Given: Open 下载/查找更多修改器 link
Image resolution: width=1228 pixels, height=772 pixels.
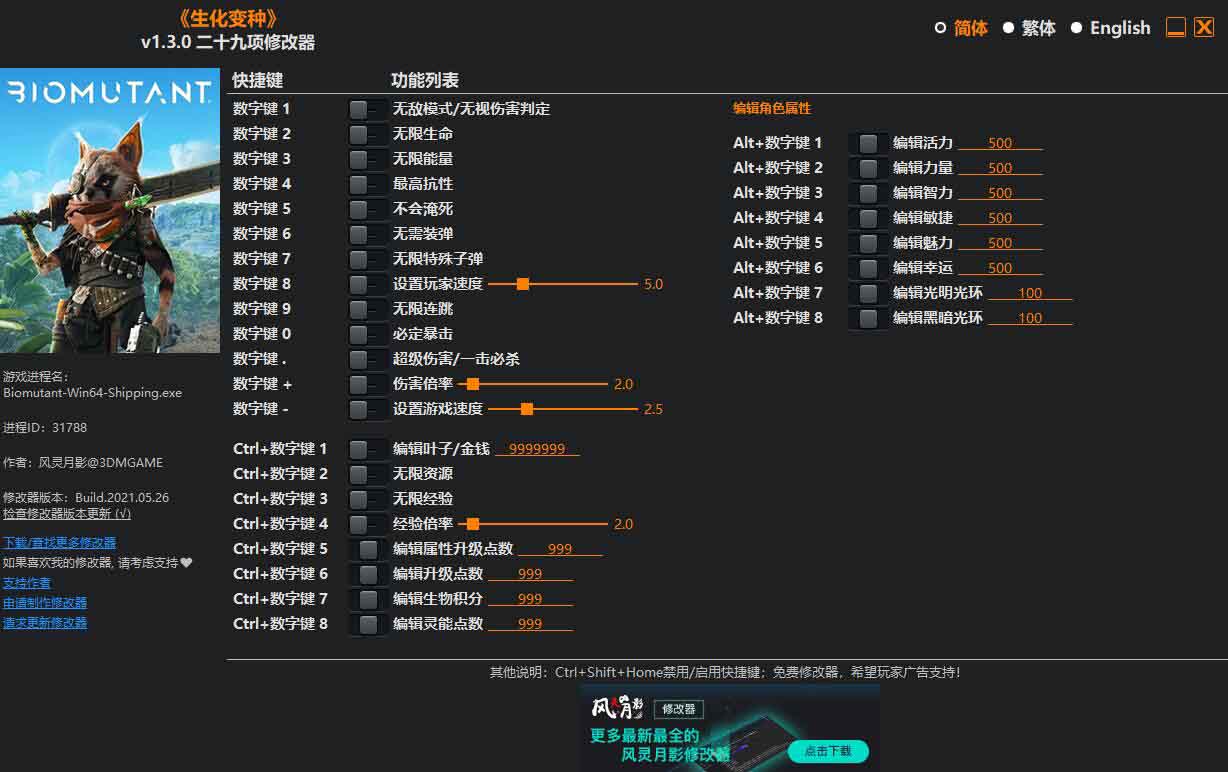Looking at the screenshot, I should pos(60,542).
